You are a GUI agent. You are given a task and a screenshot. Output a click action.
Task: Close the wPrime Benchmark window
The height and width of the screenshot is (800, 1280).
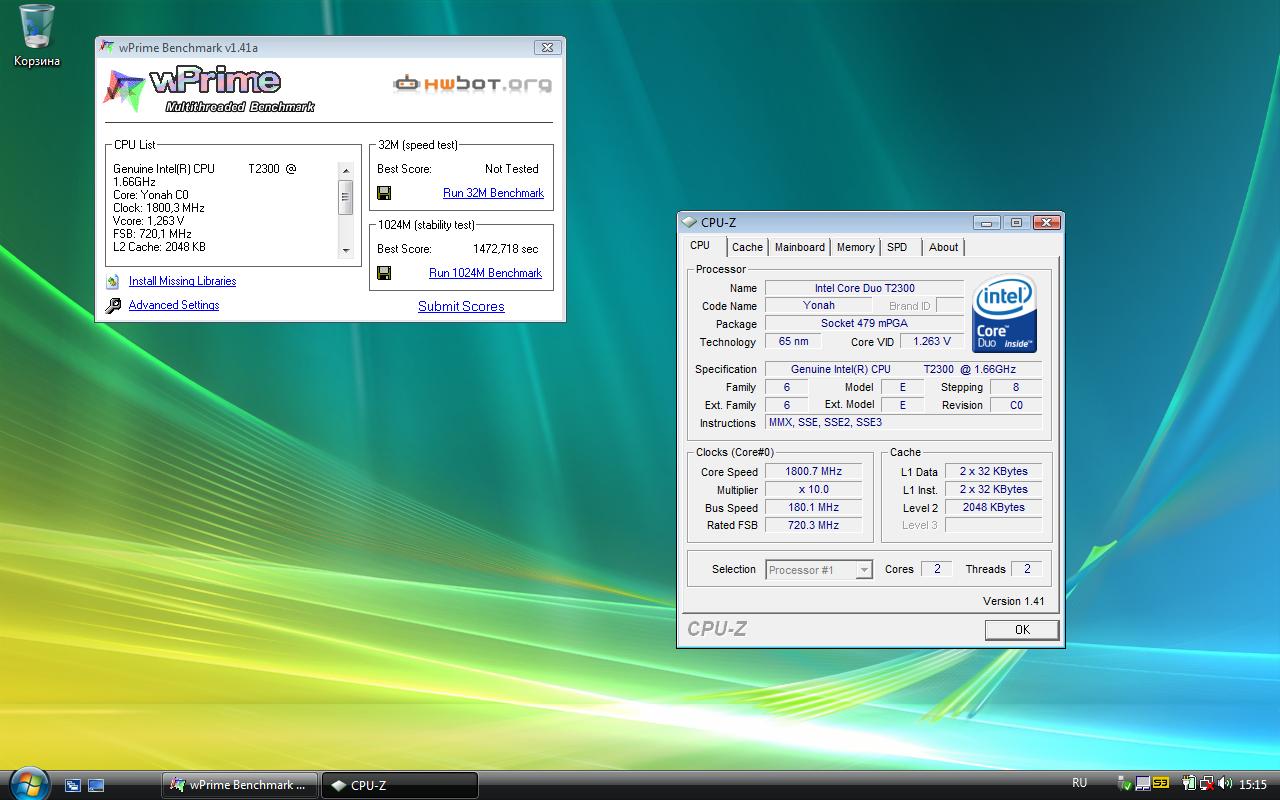[546, 47]
